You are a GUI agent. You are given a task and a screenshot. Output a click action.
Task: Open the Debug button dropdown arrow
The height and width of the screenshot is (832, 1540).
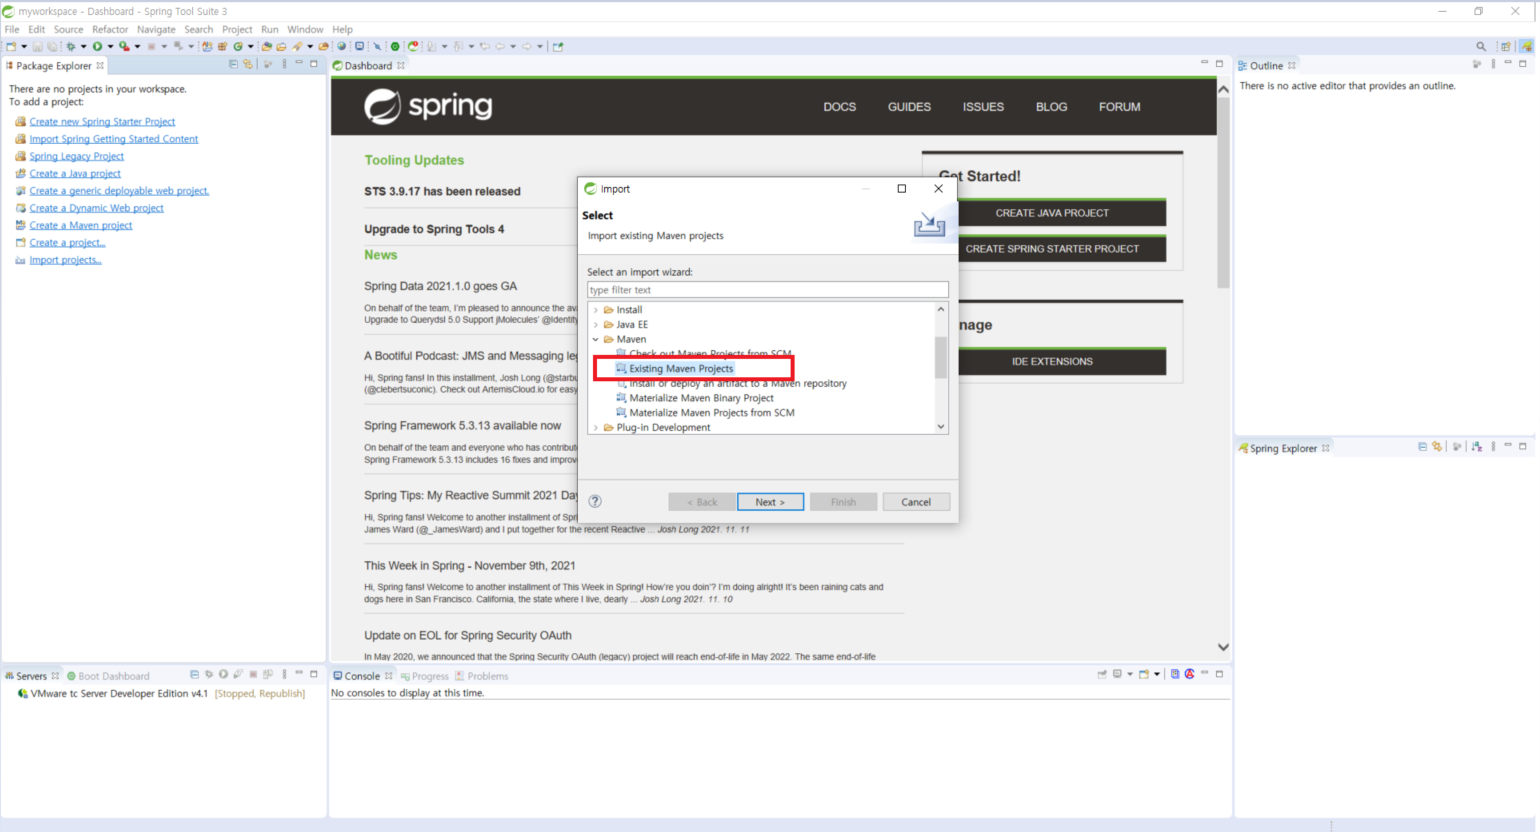[x=83, y=46]
